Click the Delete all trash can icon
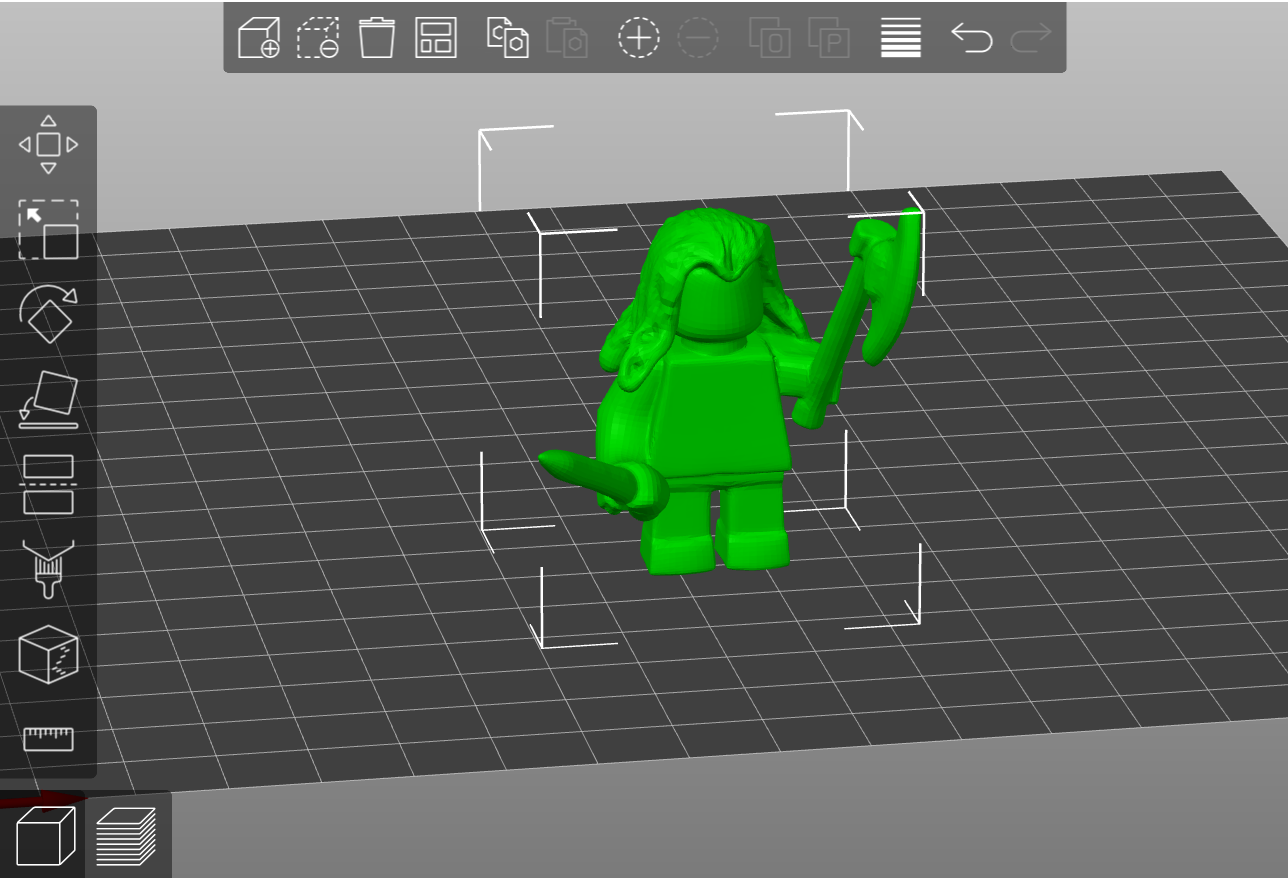The image size is (1288, 878). point(377,38)
